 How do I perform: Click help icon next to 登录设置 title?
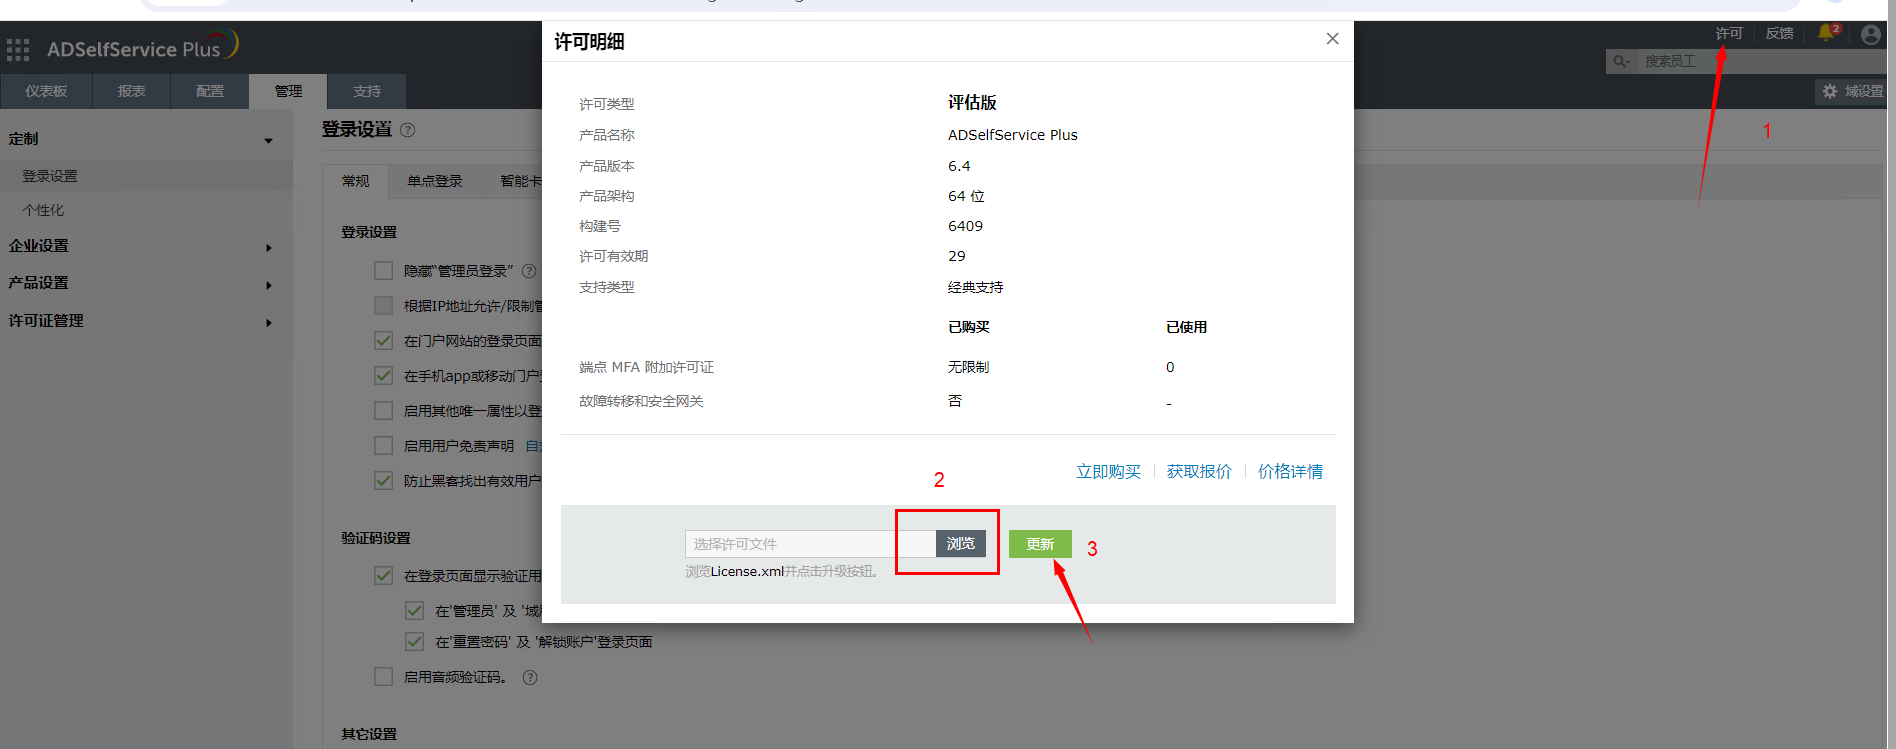pos(407,130)
